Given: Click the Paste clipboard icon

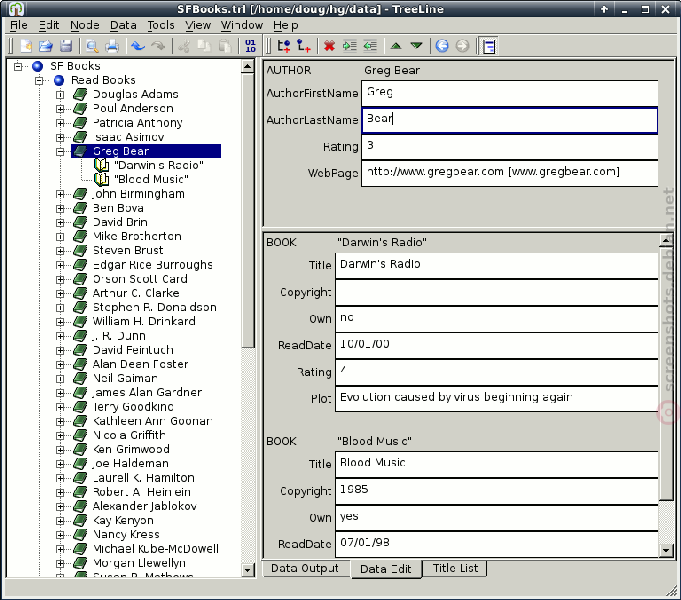Looking at the screenshot, I should [224, 46].
